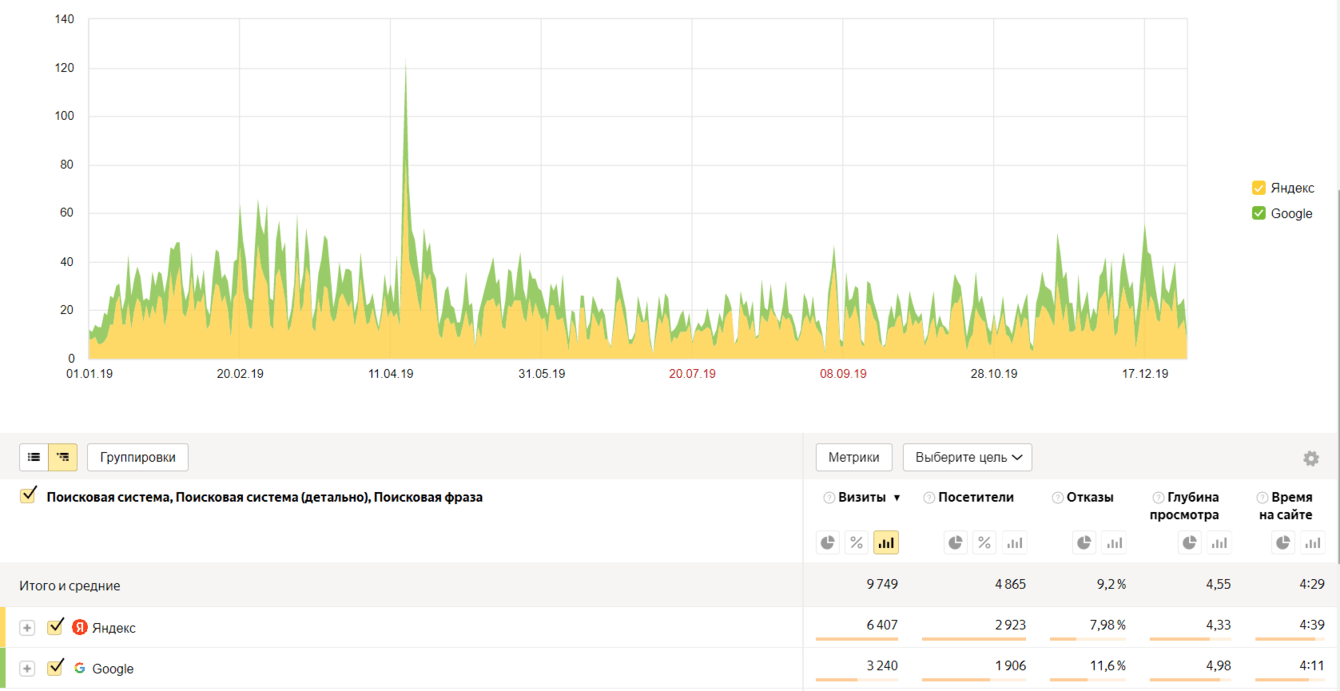Screen dimensions: 1340x691
Task: Uncheck the Яндекс row checkbox
Action: click(x=56, y=627)
